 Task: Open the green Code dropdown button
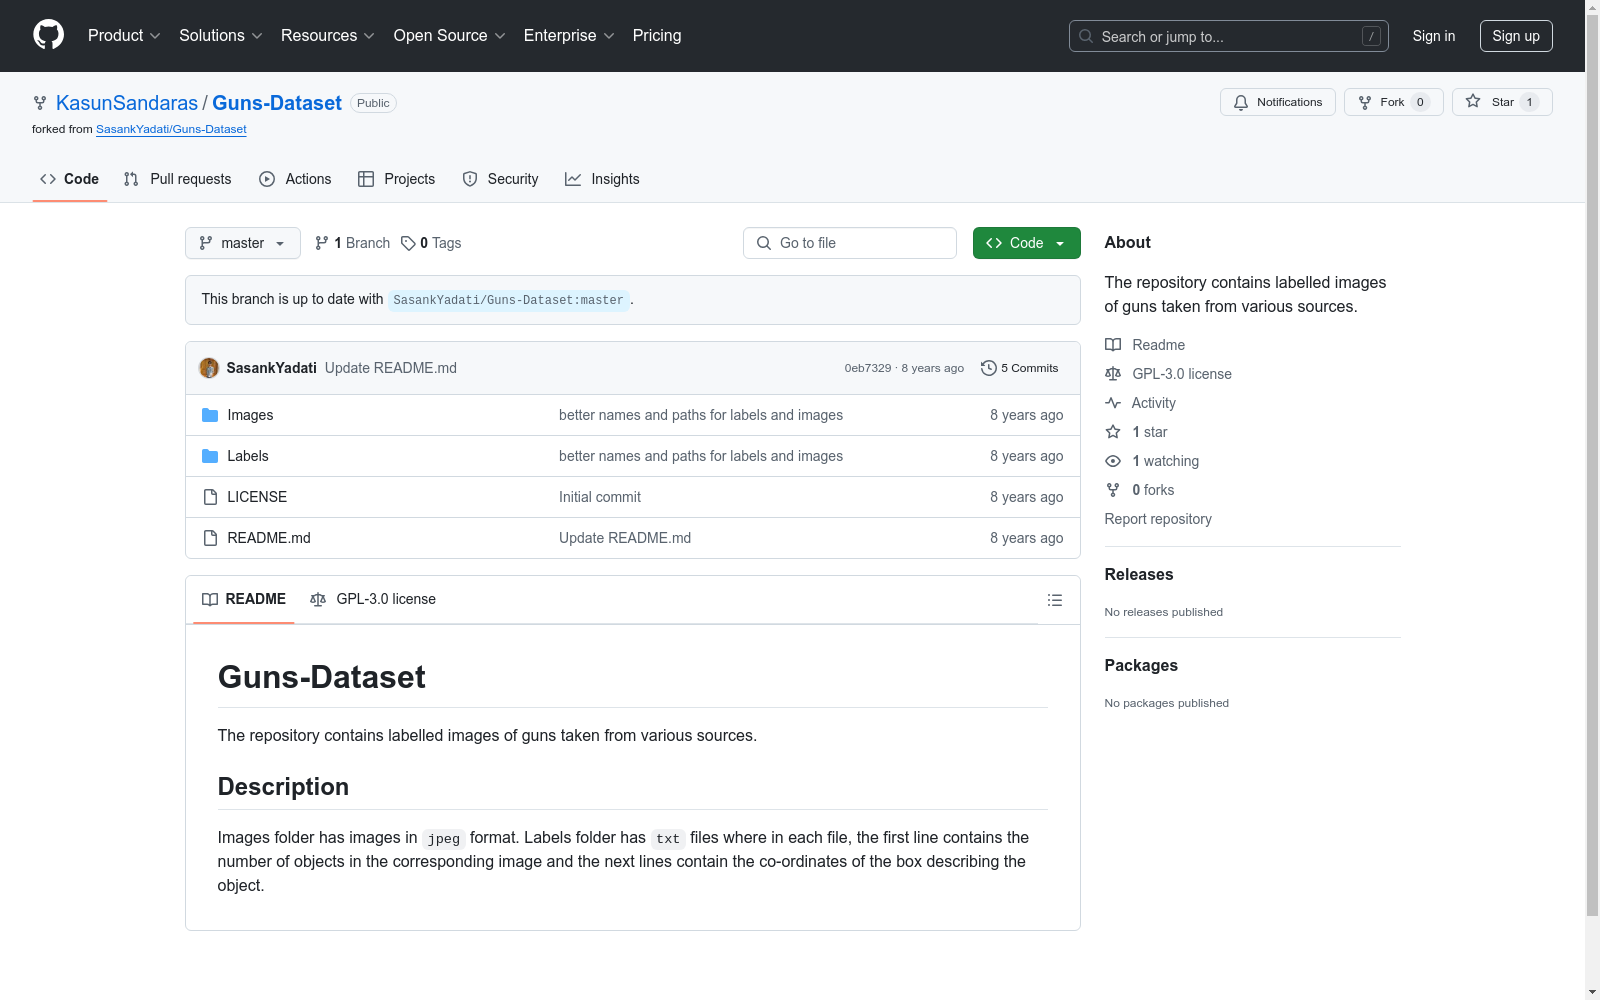click(1026, 243)
